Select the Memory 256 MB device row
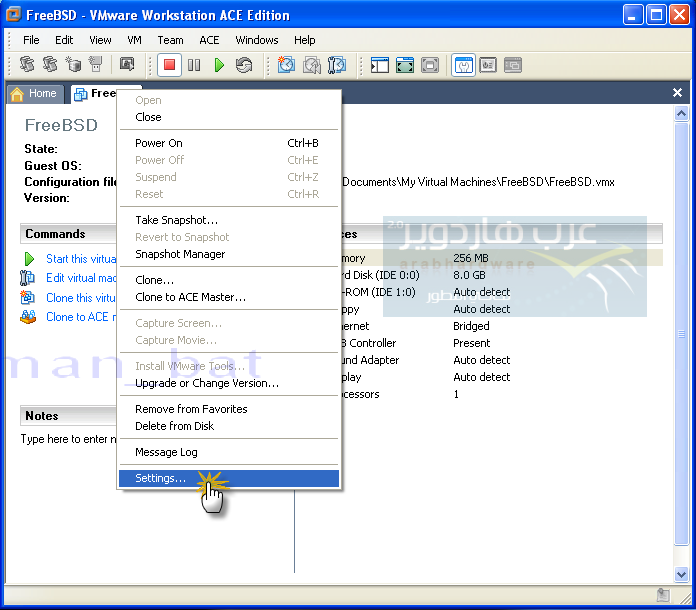The height and width of the screenshot is (610, 696). pos(502,258)
